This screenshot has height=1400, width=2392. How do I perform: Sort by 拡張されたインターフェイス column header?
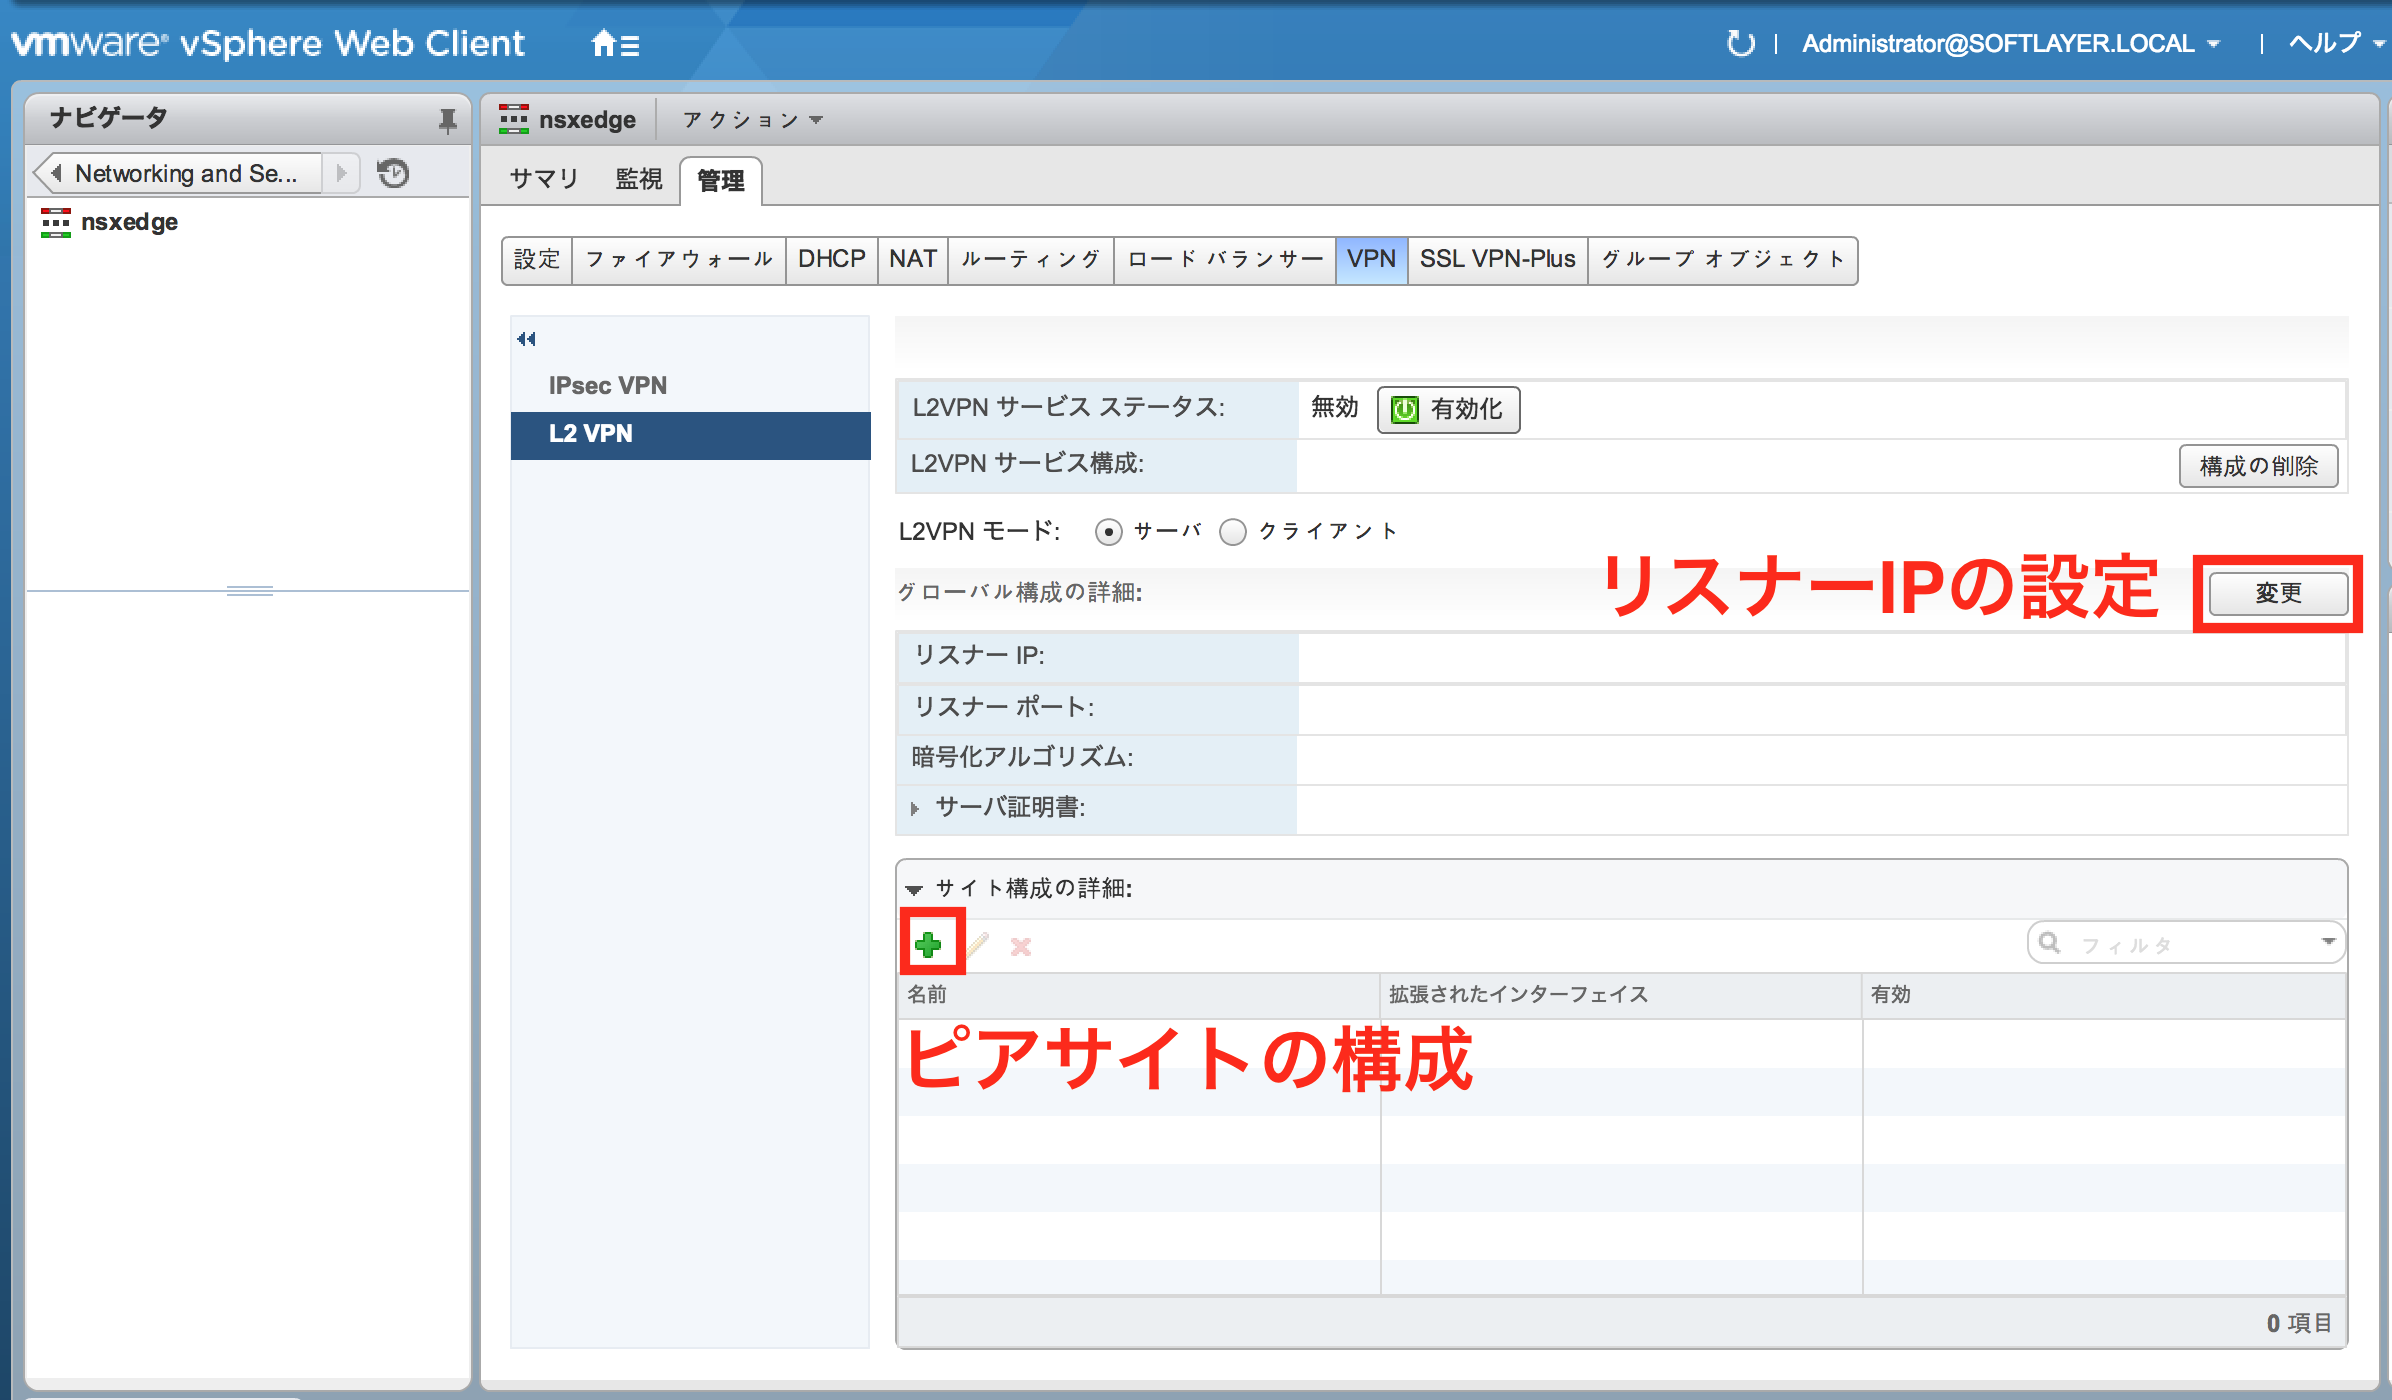tap(1620, 995)
